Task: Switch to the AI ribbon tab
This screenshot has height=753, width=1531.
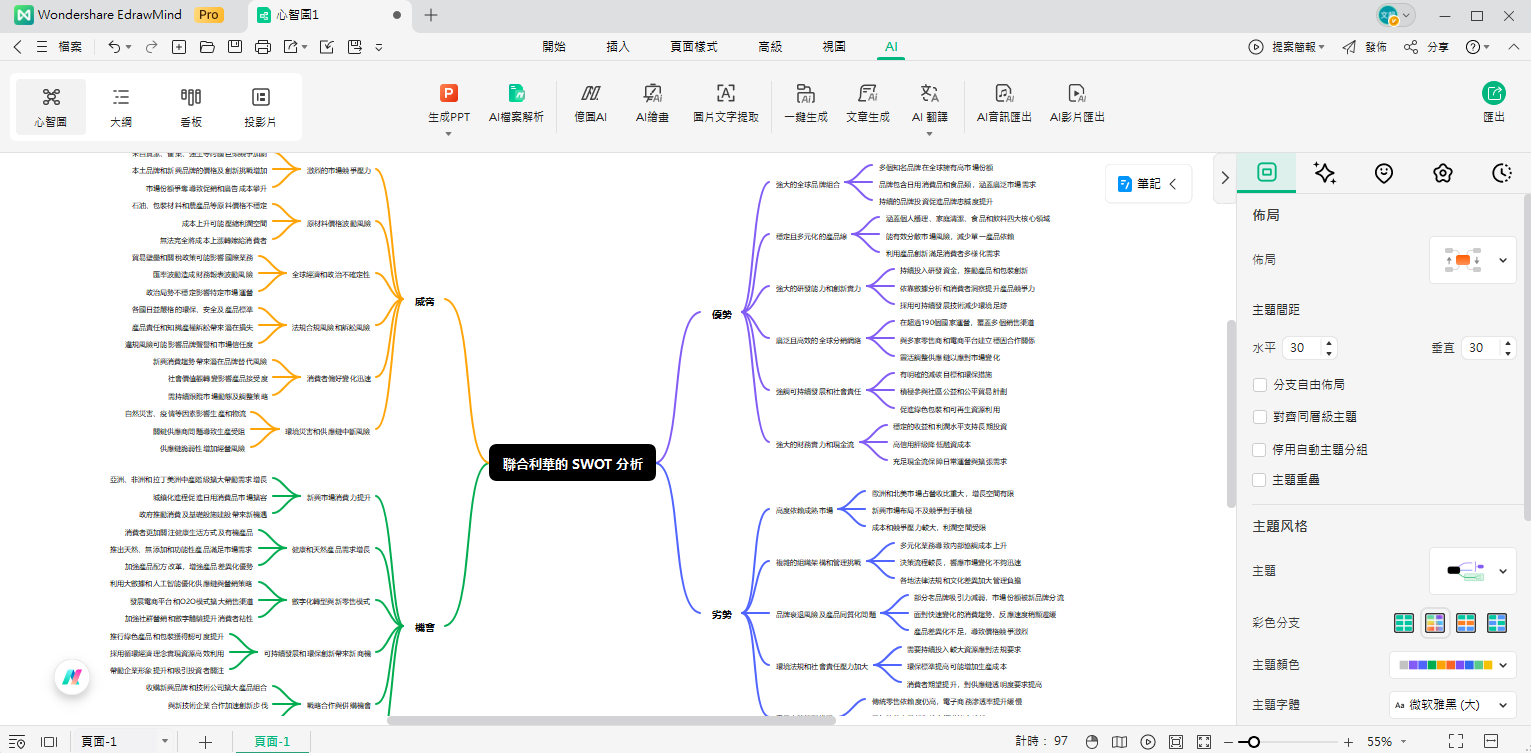Action: 890,46
